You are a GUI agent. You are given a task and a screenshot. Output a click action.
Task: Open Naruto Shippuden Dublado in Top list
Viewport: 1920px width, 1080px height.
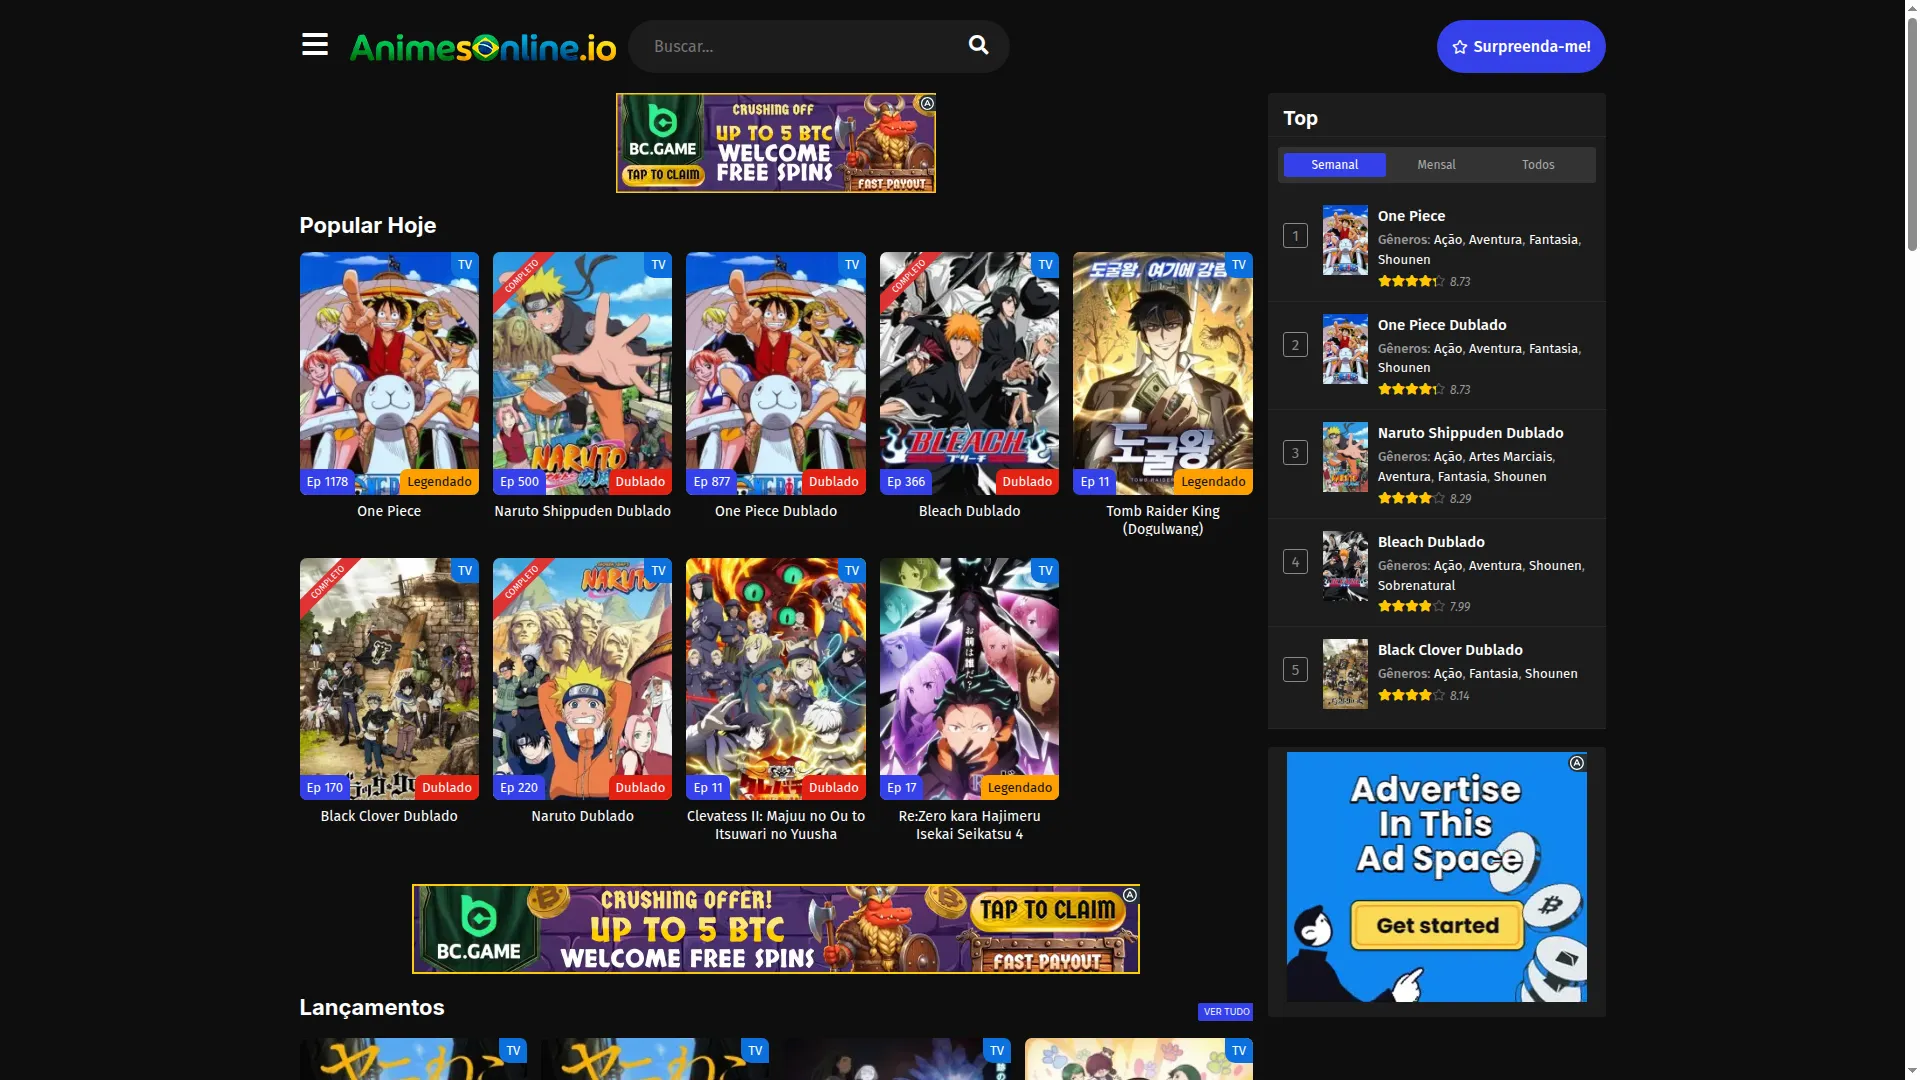[x=1470, y=433]
